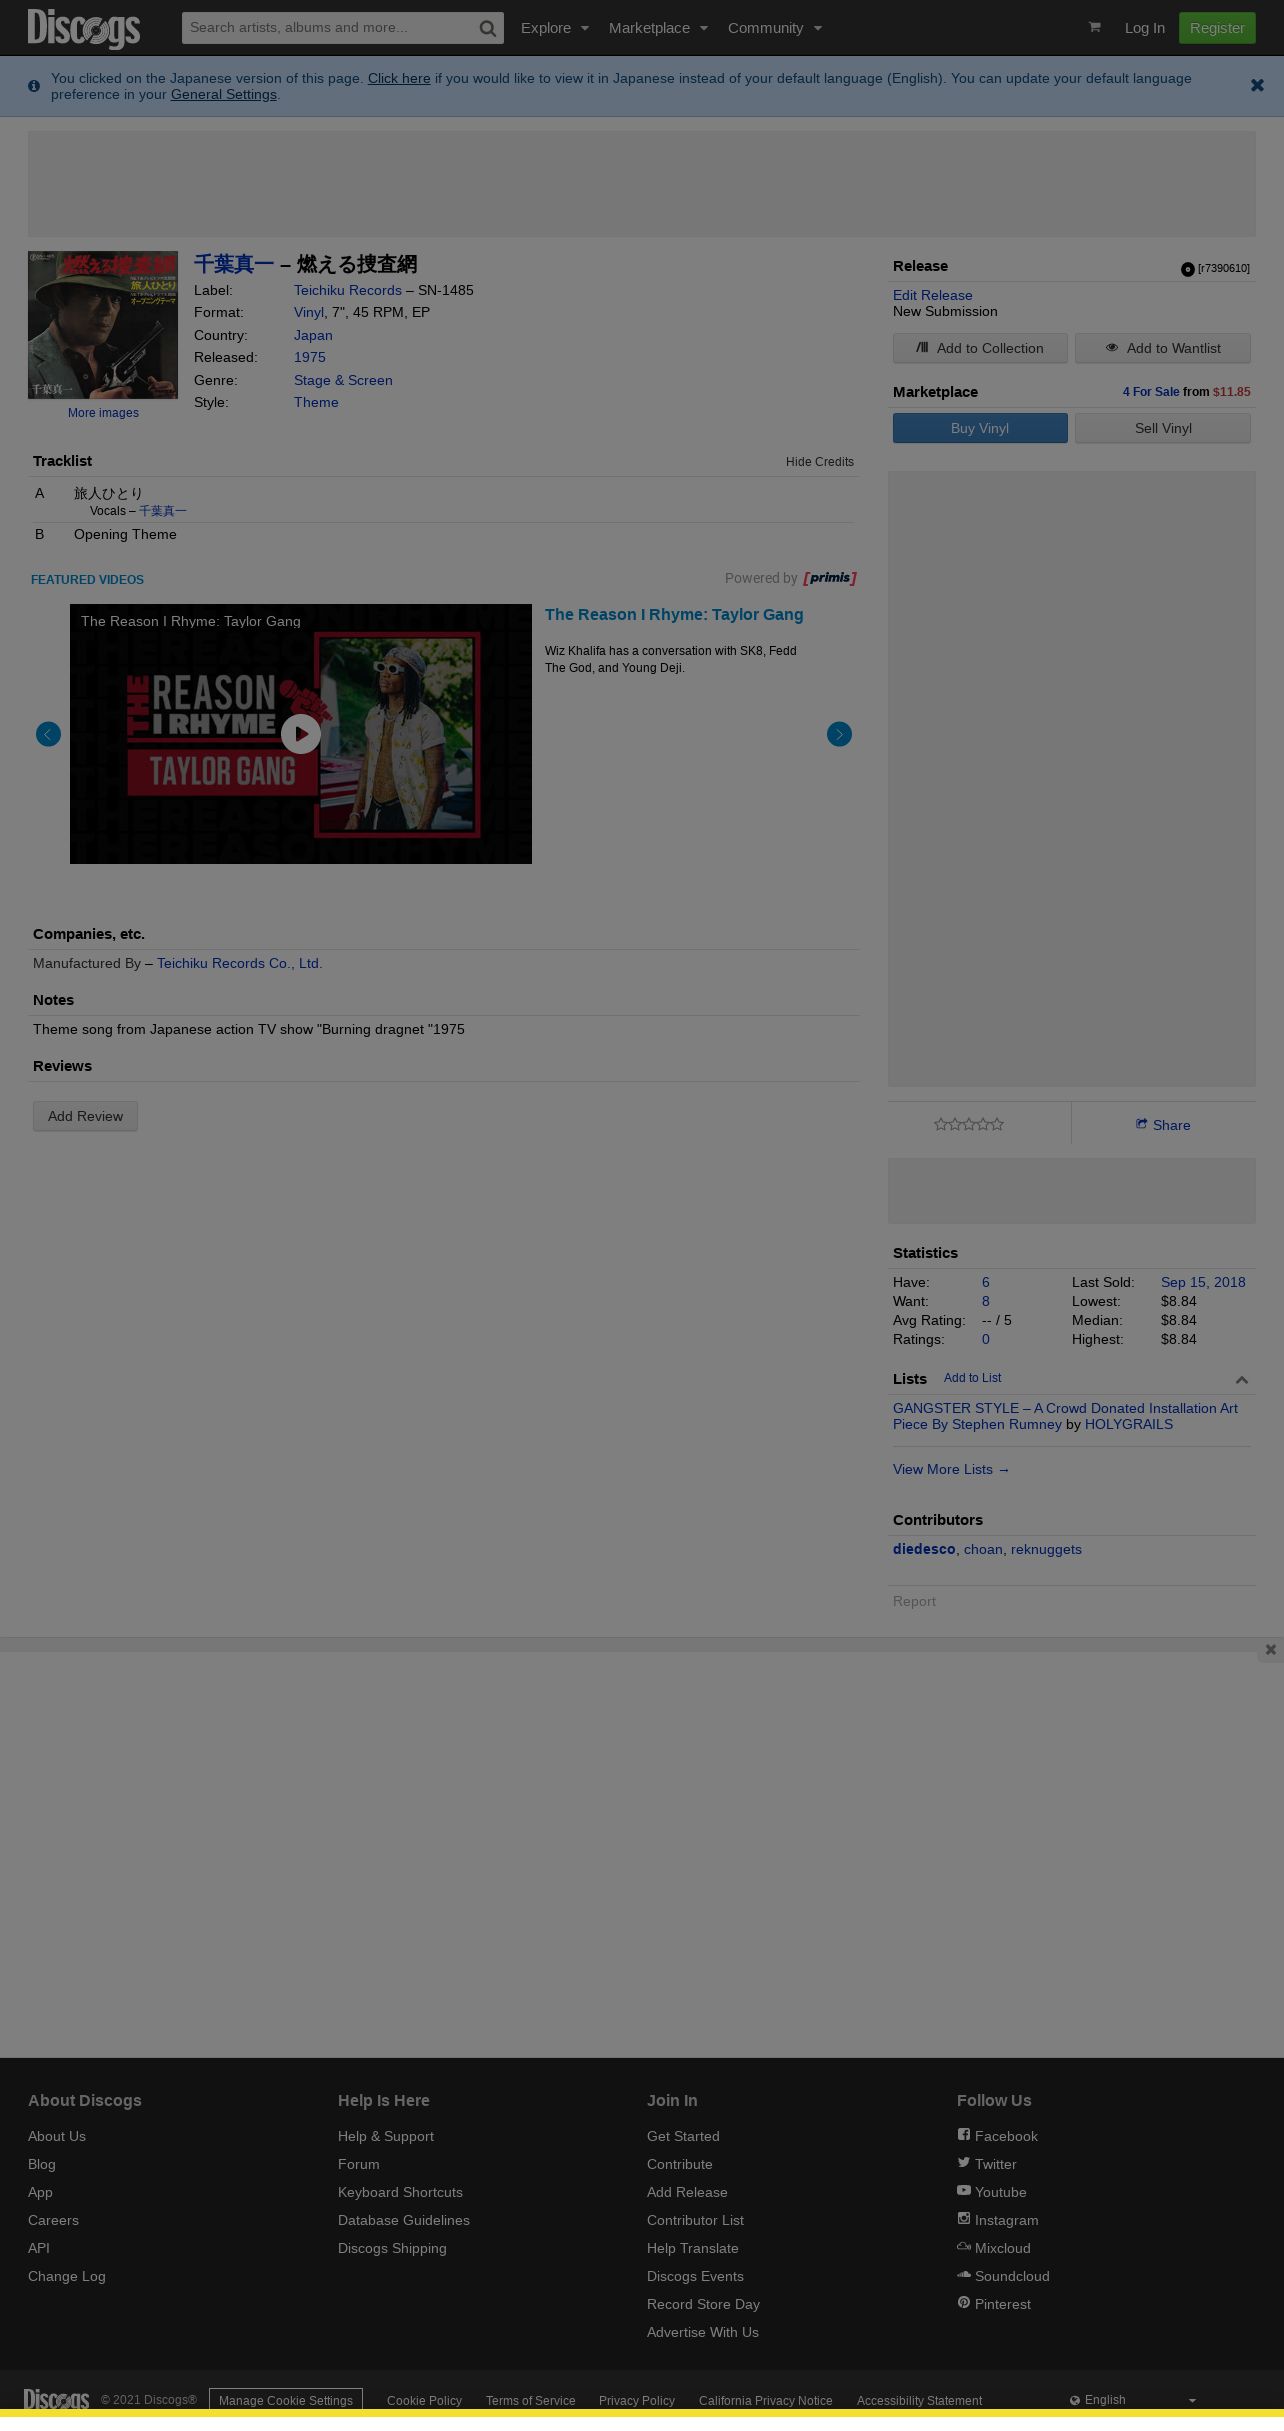Share this release
This screenshot has width=1284, height=2431.
pyautogui.click(x=1163, y=1125)
